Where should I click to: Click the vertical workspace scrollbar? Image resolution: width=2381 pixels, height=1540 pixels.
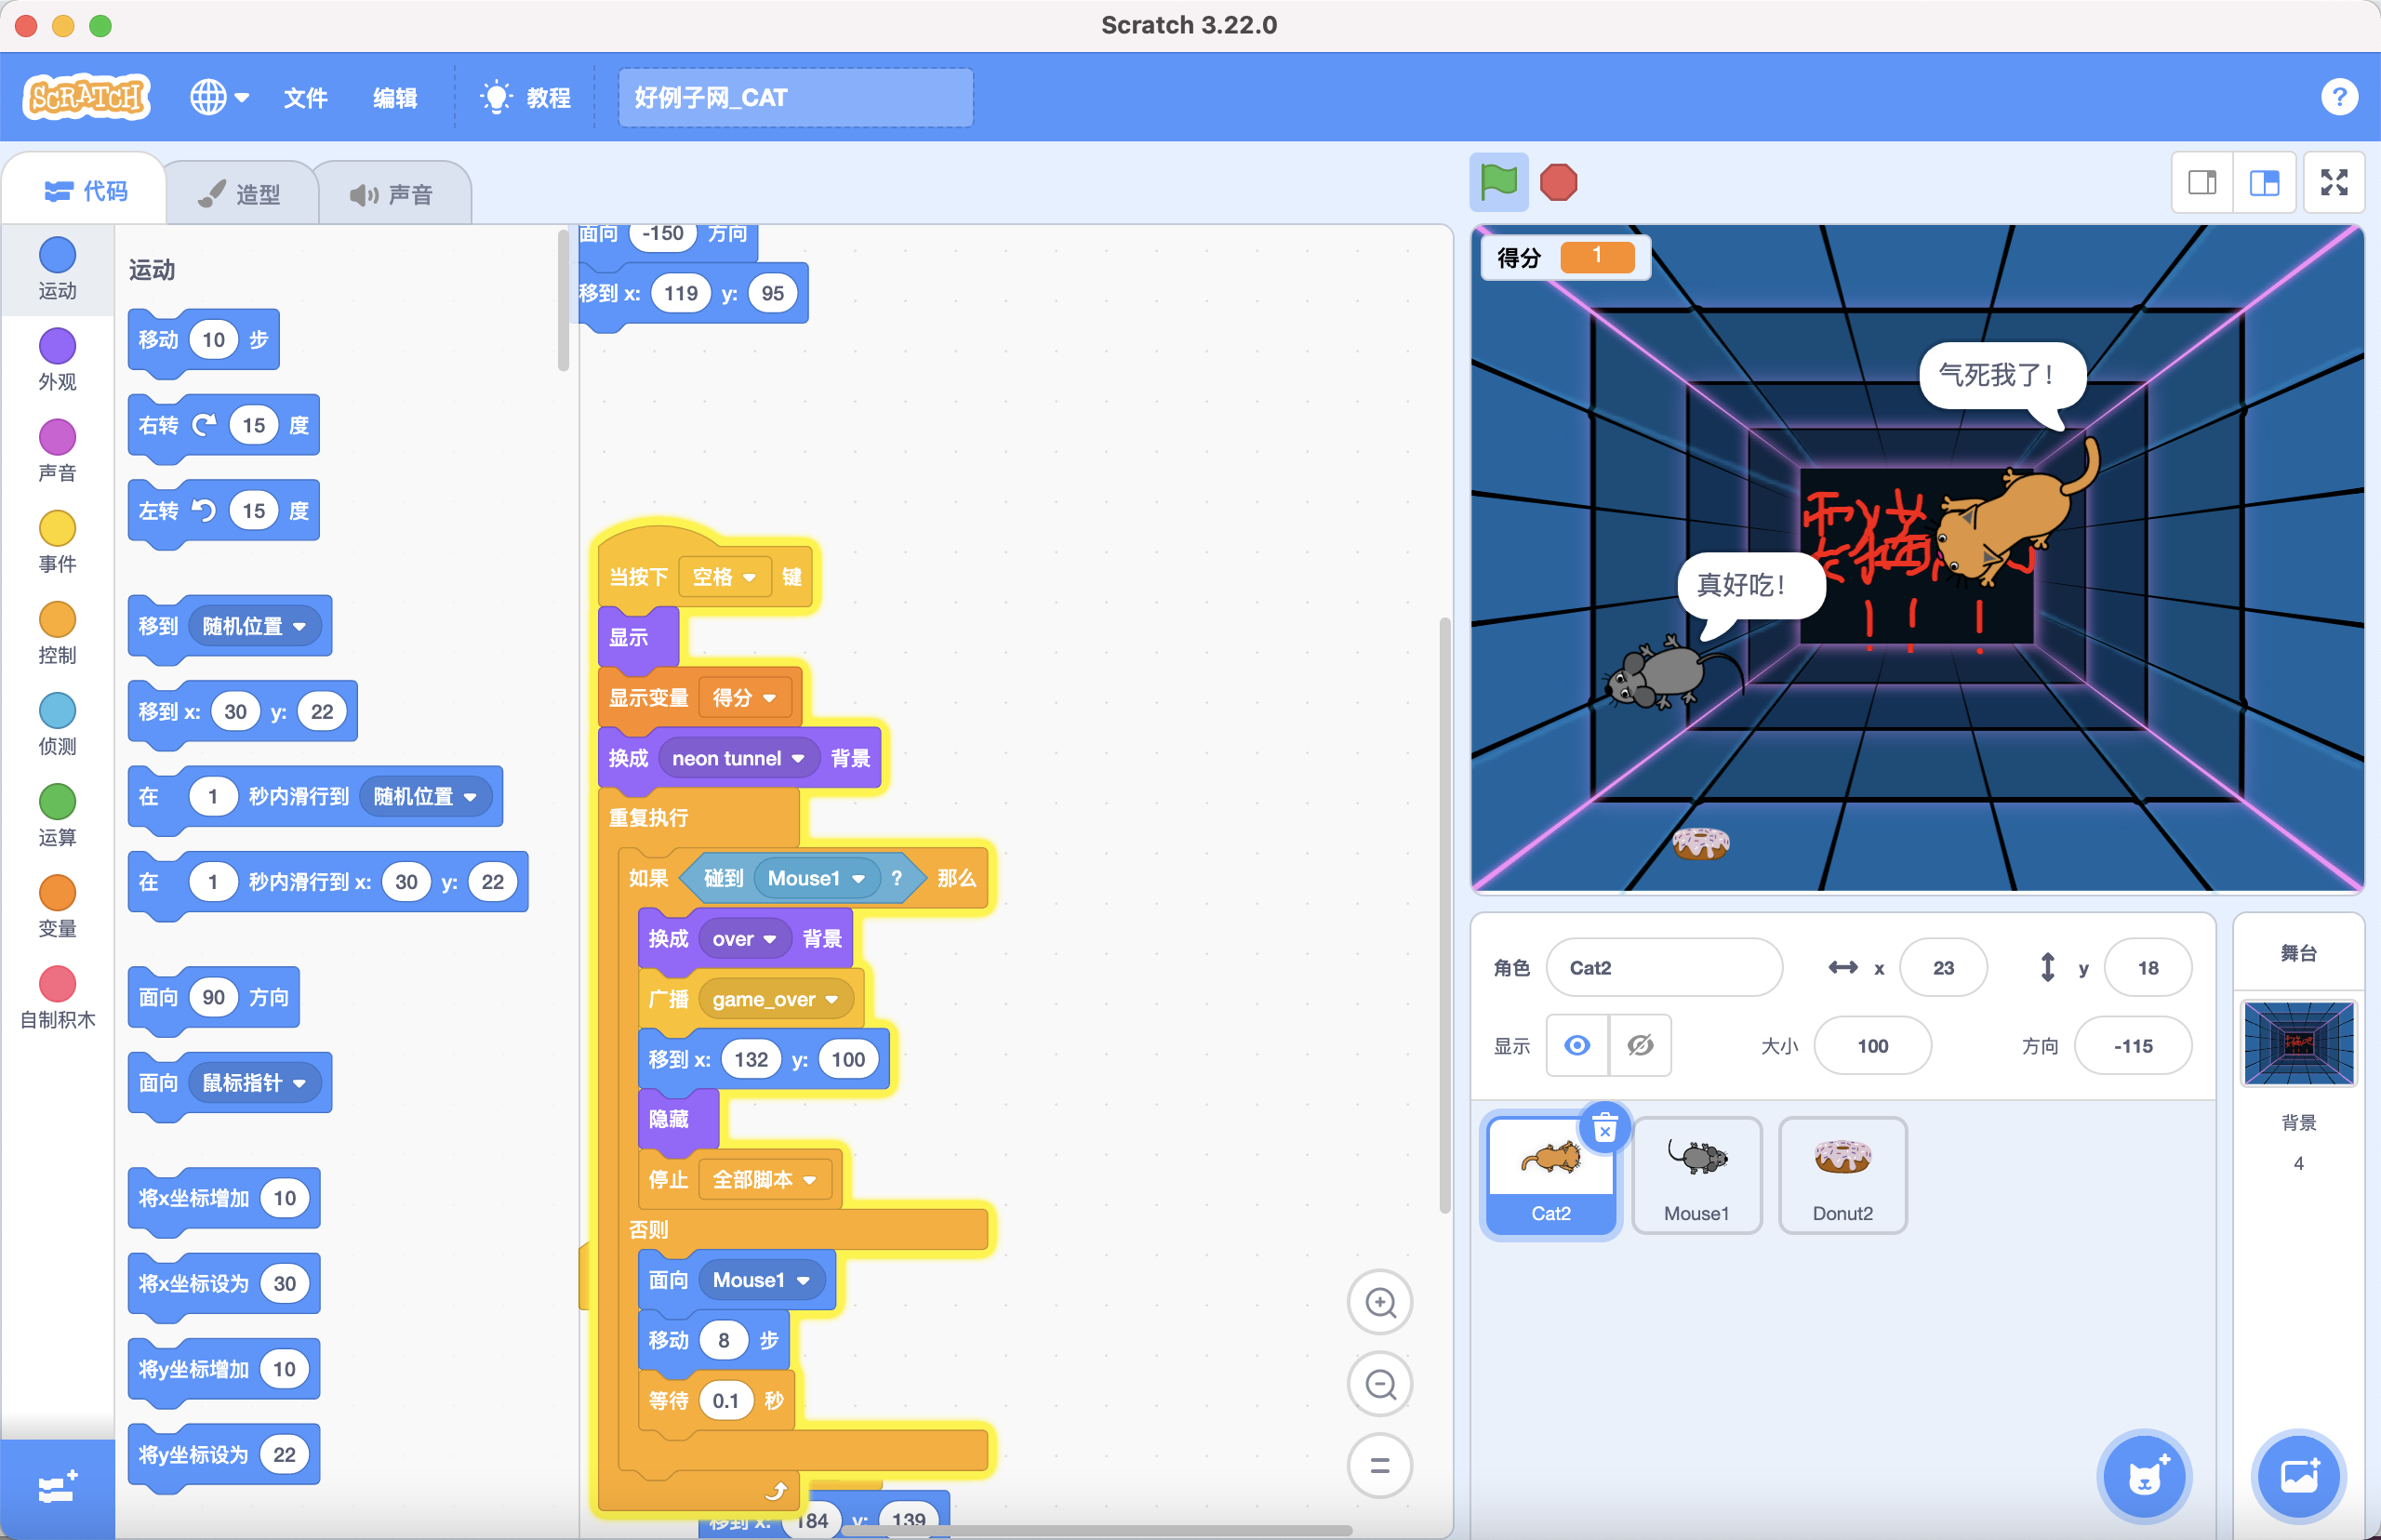[x=1444, y=915]
